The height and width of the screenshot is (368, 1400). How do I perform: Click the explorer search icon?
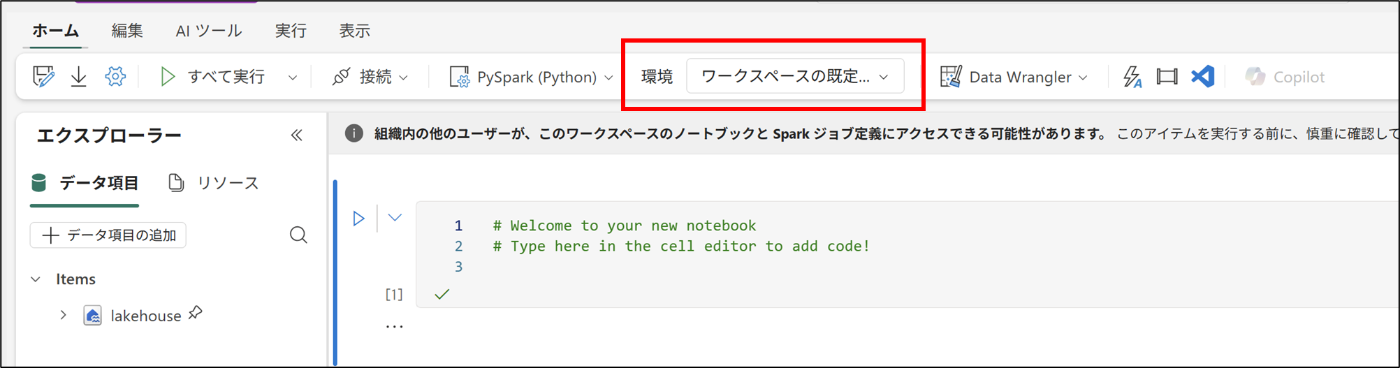[298, 235]
